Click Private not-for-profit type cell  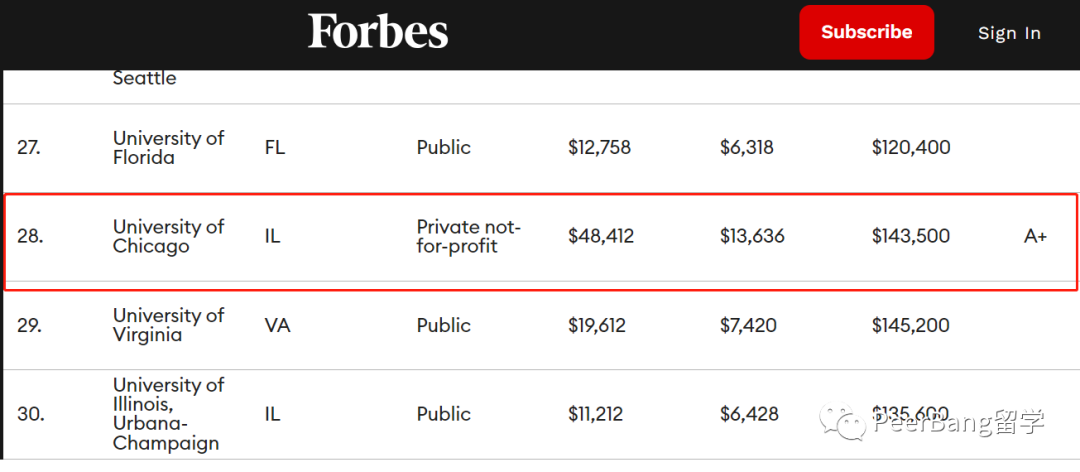pos(469,236)
